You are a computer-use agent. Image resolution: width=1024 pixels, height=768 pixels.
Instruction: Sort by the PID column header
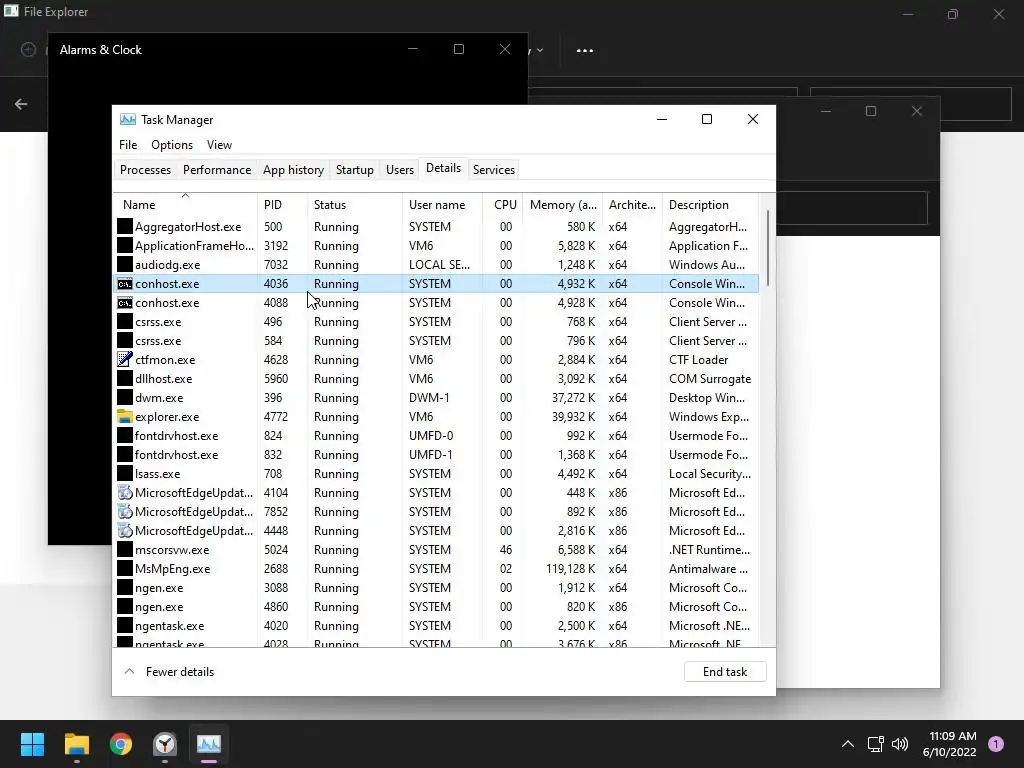pyautogui.click(x=283, y=205)
